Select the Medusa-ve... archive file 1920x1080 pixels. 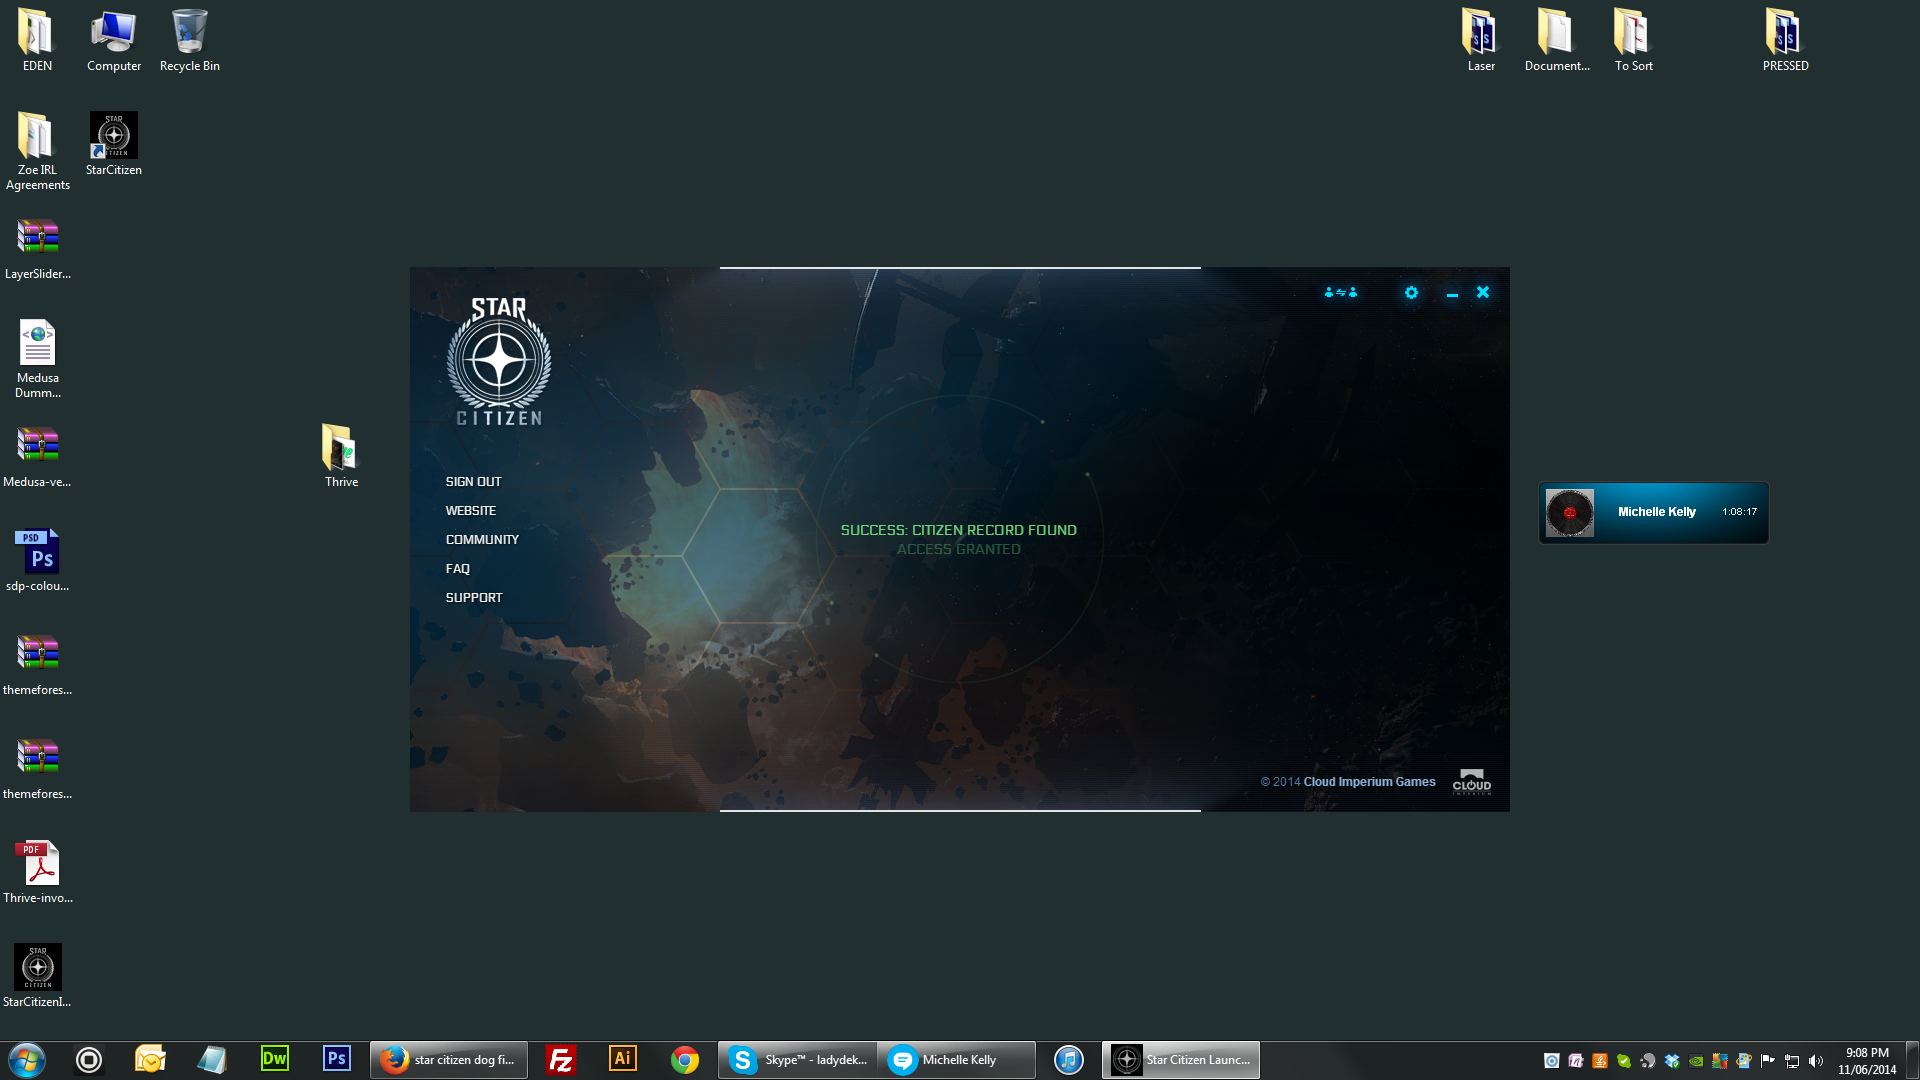pyautogui.click(x=37, y=457)
